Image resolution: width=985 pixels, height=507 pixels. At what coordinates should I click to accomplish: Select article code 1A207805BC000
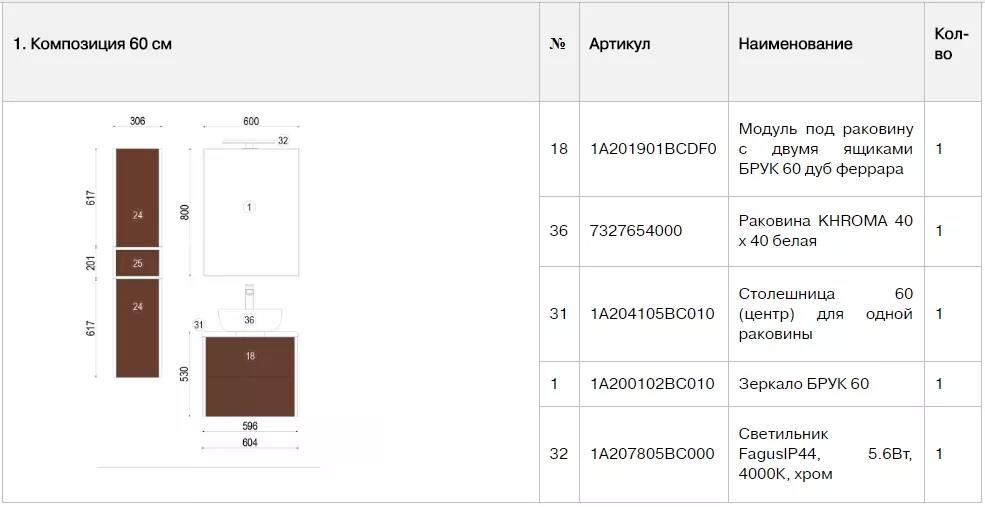[x=652, y=454]
